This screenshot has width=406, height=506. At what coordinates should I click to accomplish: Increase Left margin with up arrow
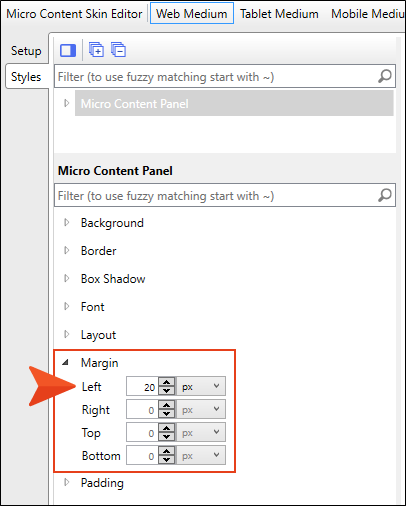166,382
